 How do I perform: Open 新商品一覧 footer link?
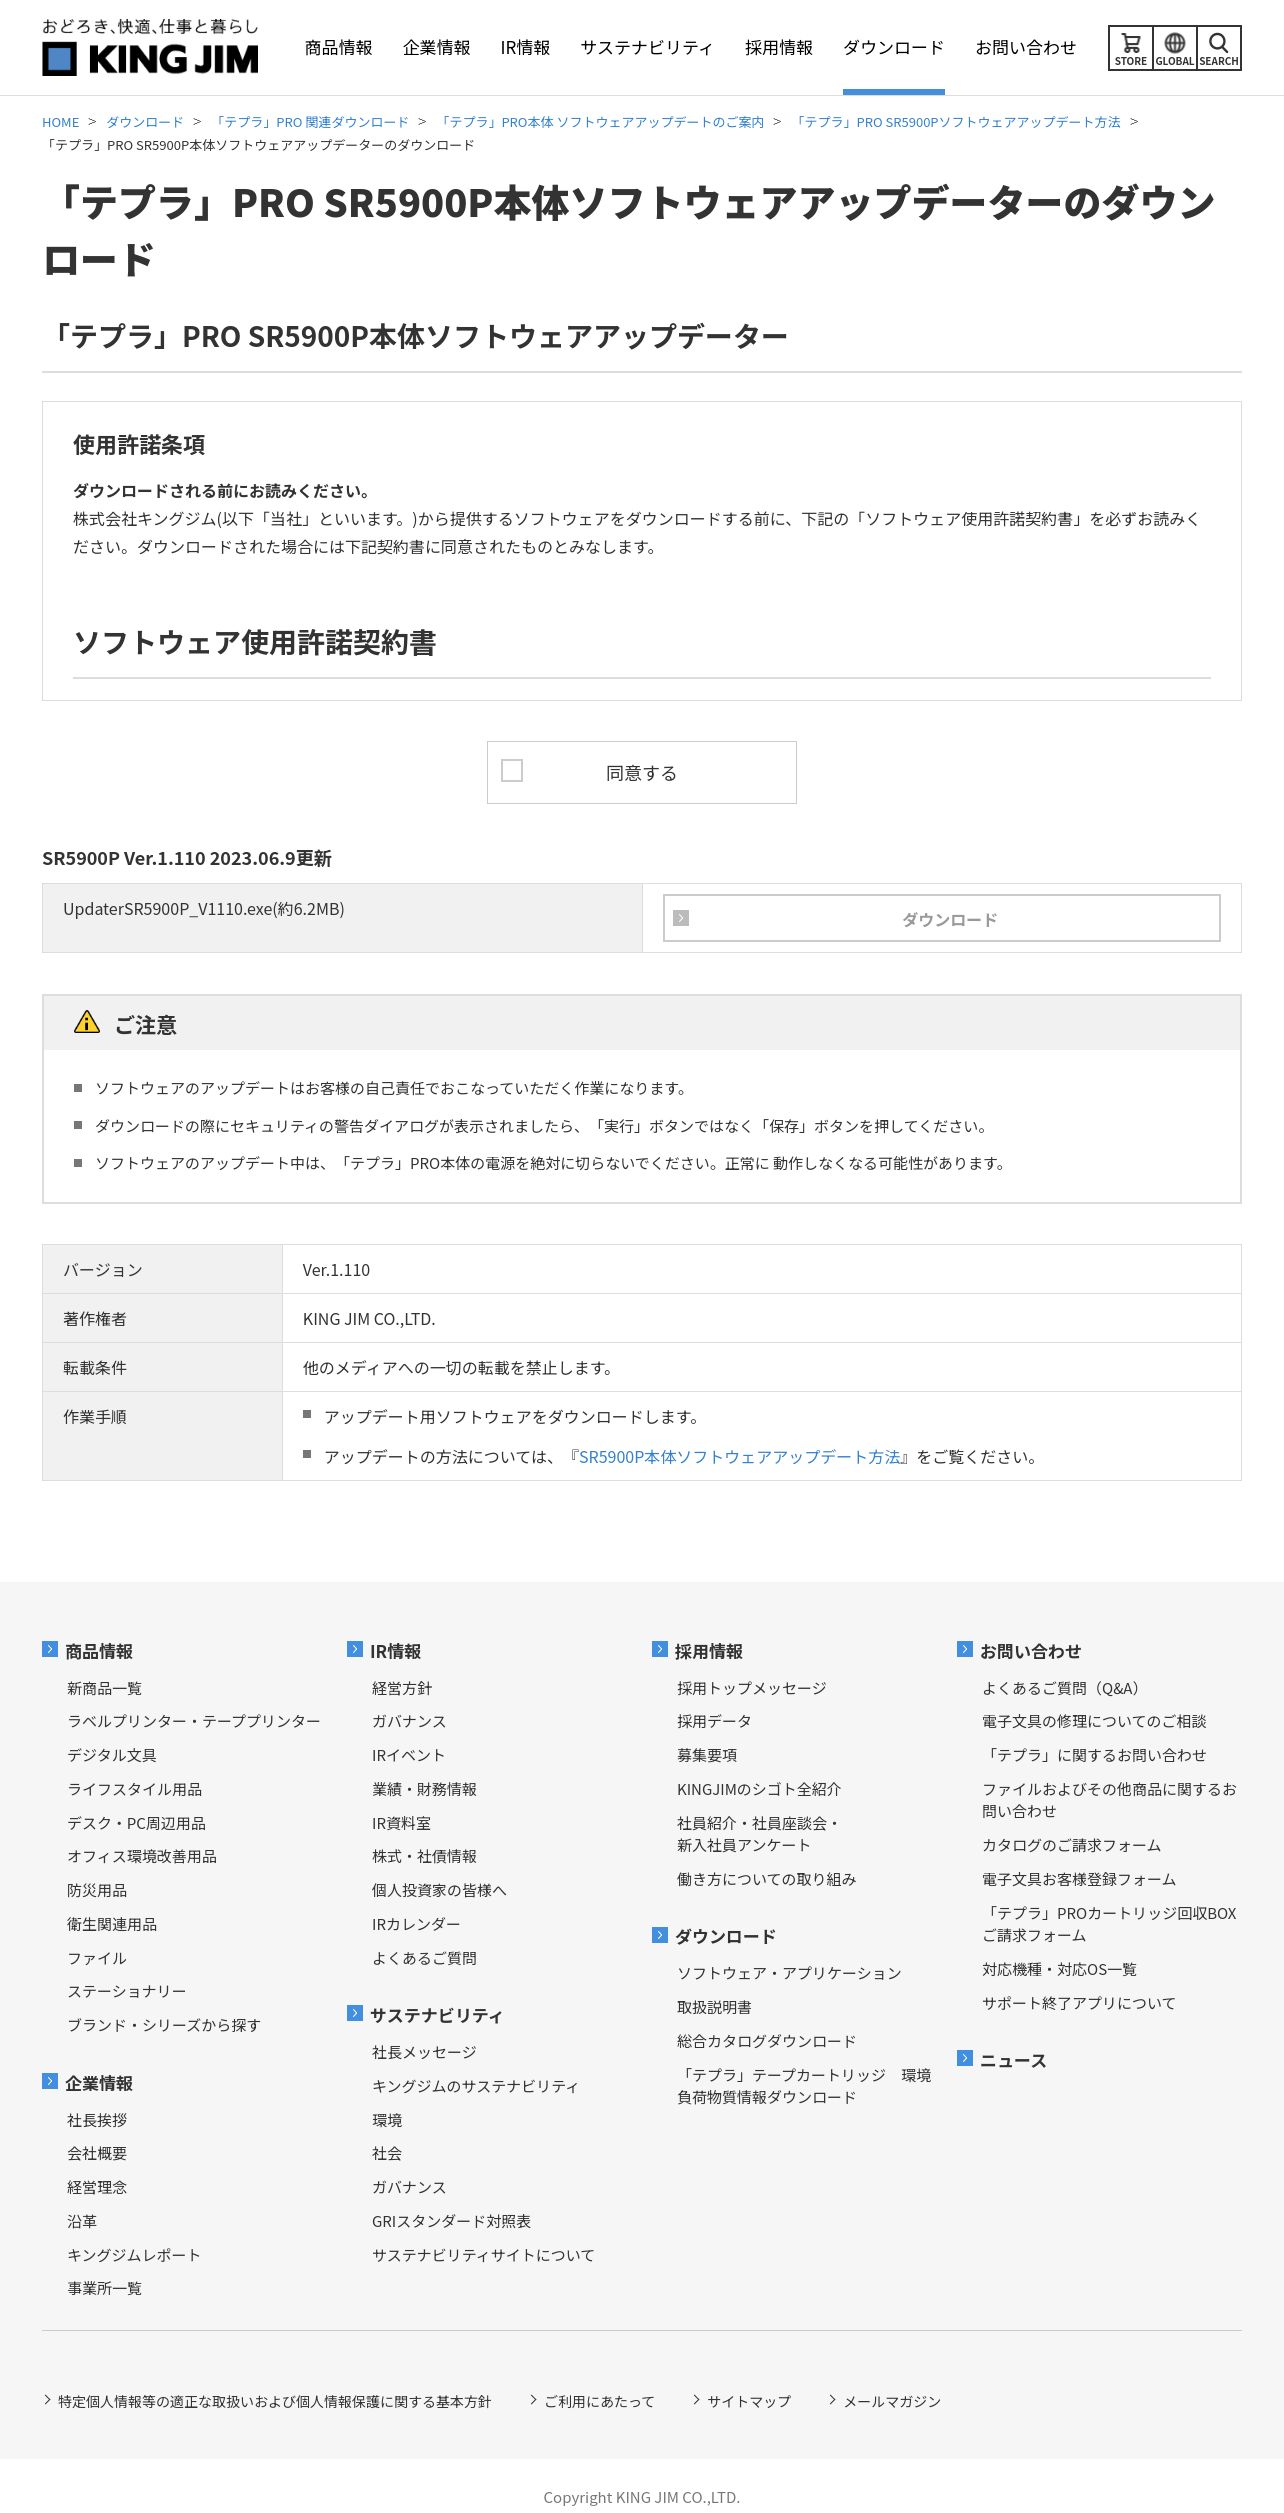pos(105,1688)
